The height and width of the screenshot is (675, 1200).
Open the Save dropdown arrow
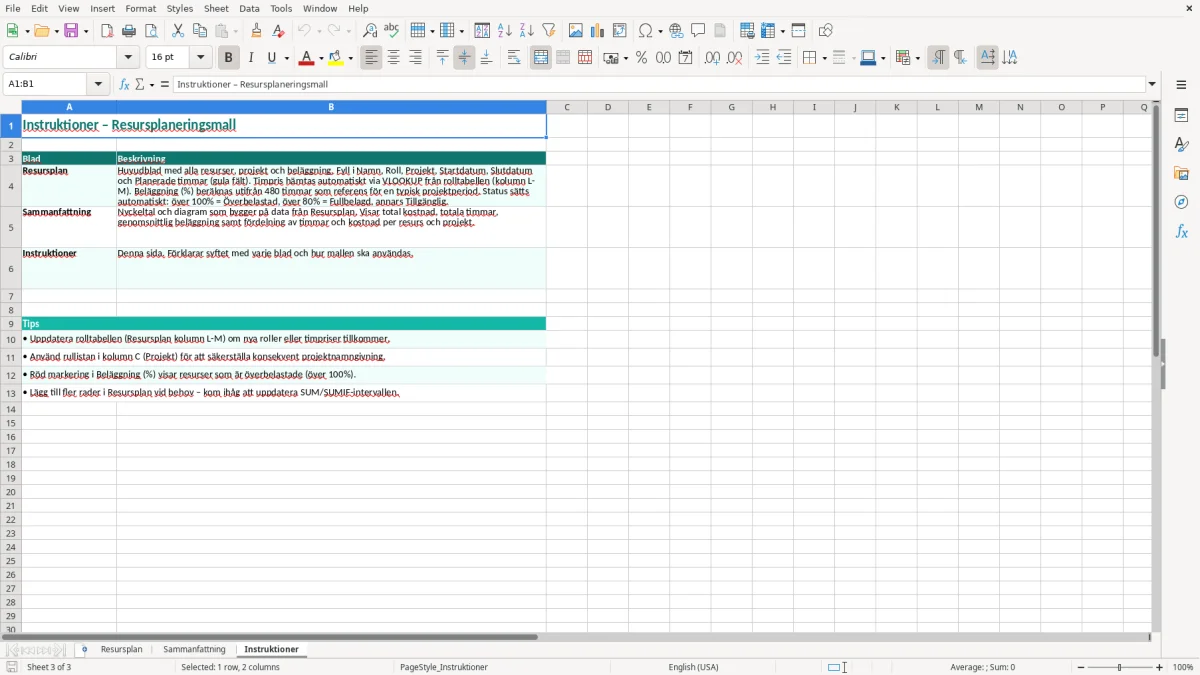tap(86, 31)
